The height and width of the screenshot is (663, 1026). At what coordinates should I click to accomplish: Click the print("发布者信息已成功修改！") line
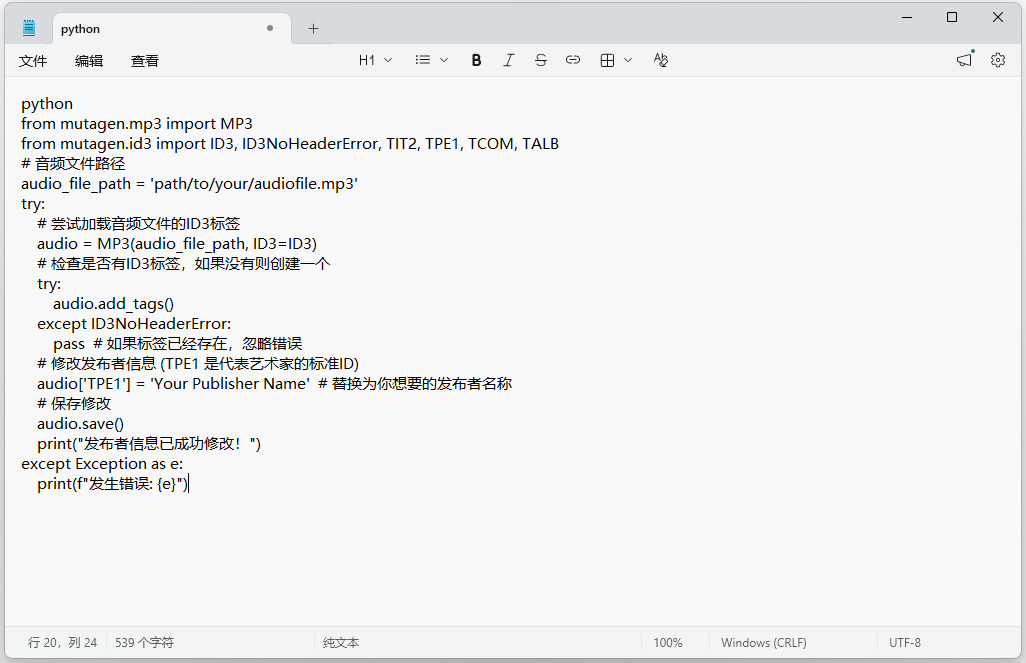[149, 444]
